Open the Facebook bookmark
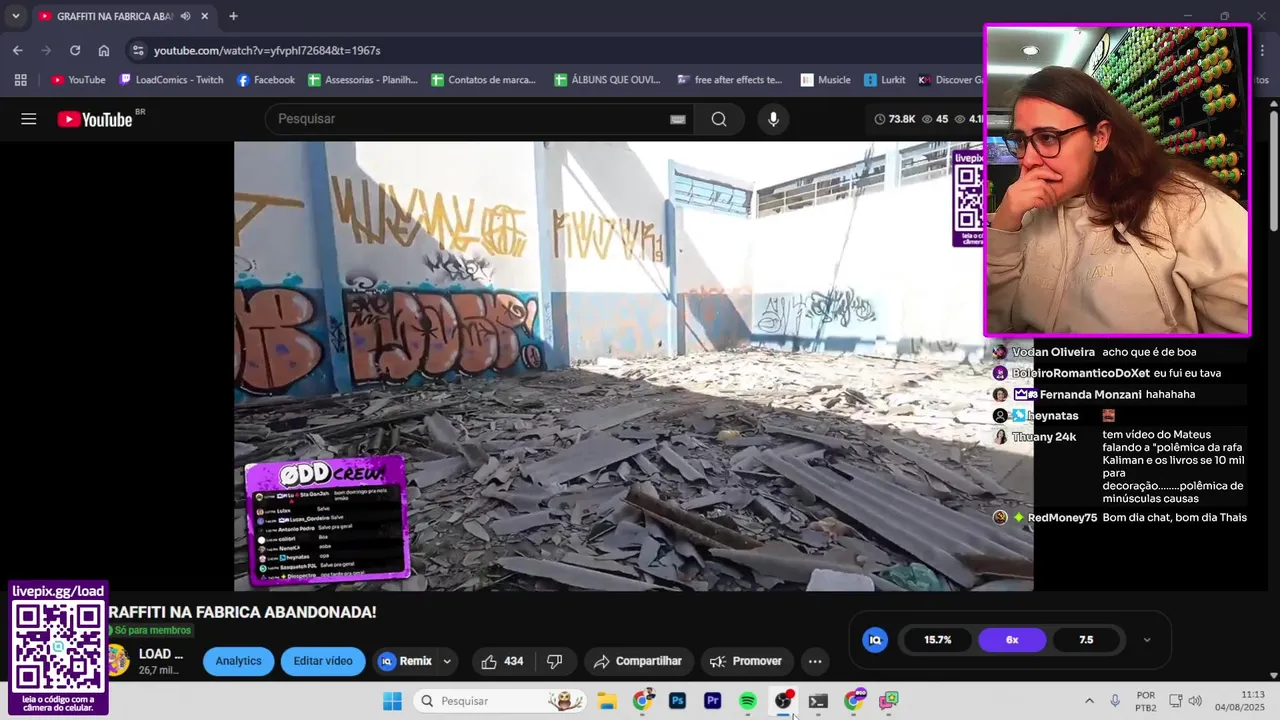Screen dimensions: 1280x720 pyautogui.click(x=266, y=80)
